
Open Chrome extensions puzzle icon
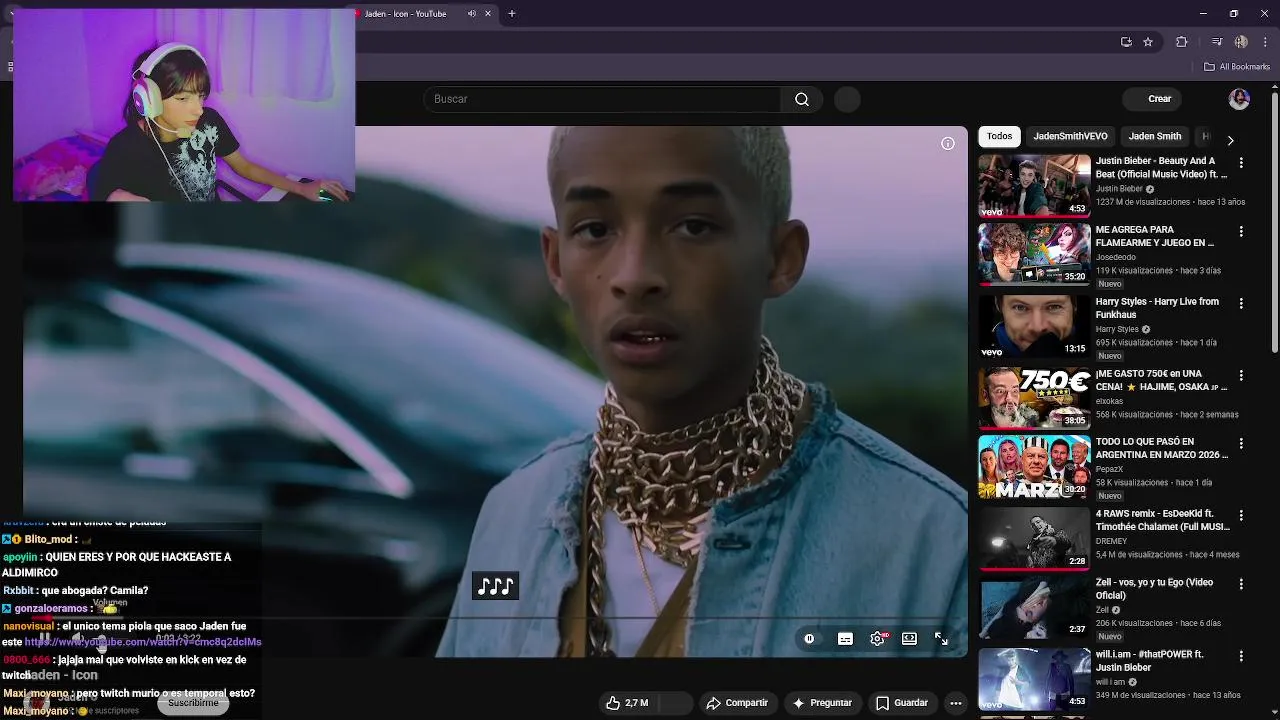[x=1182, y=42]
